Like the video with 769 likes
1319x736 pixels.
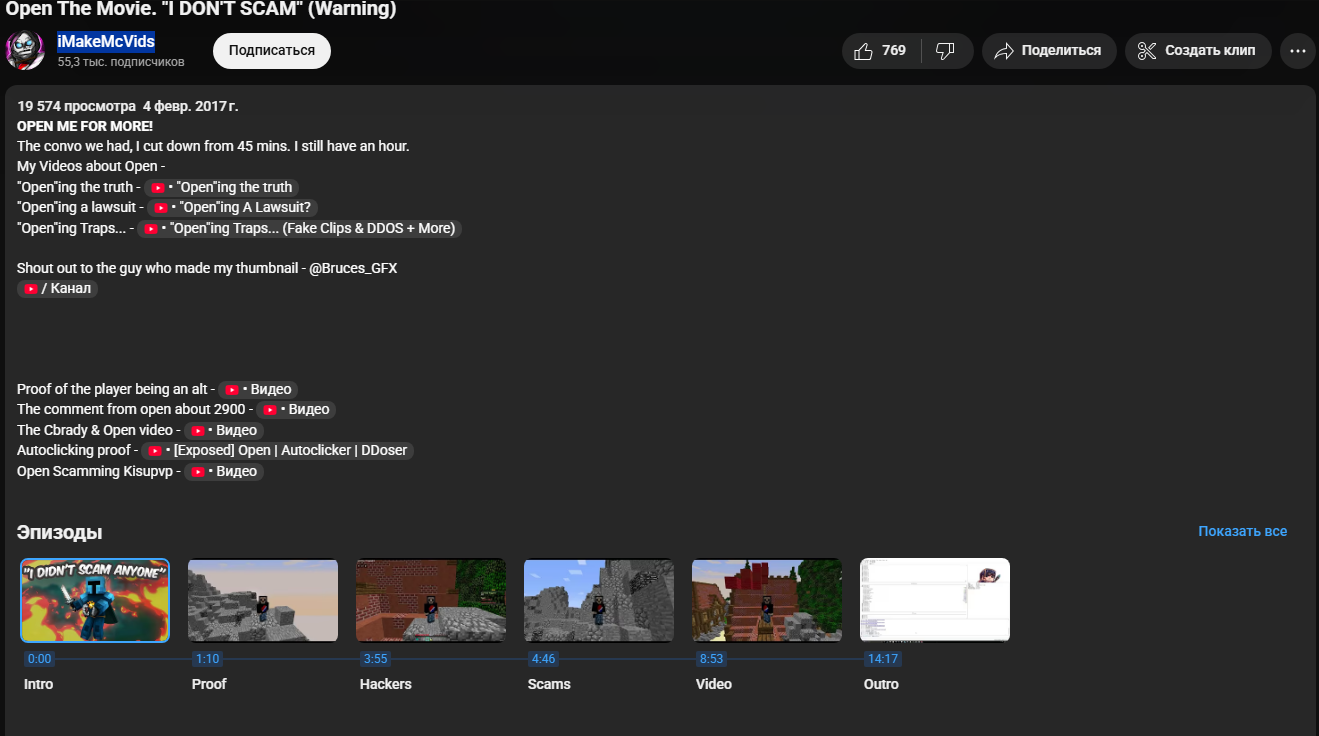881,51
